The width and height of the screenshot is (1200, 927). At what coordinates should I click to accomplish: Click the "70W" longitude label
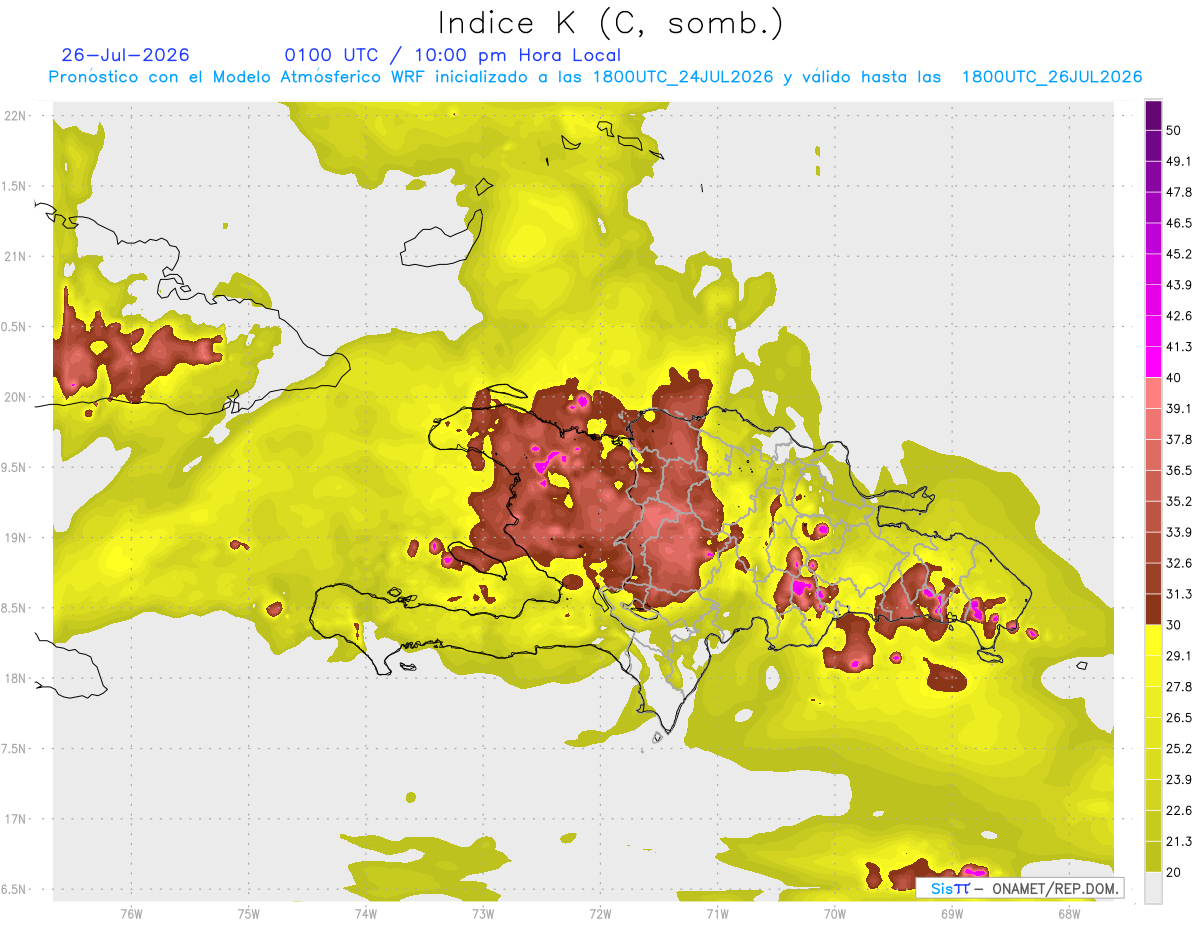click(835, 914)
